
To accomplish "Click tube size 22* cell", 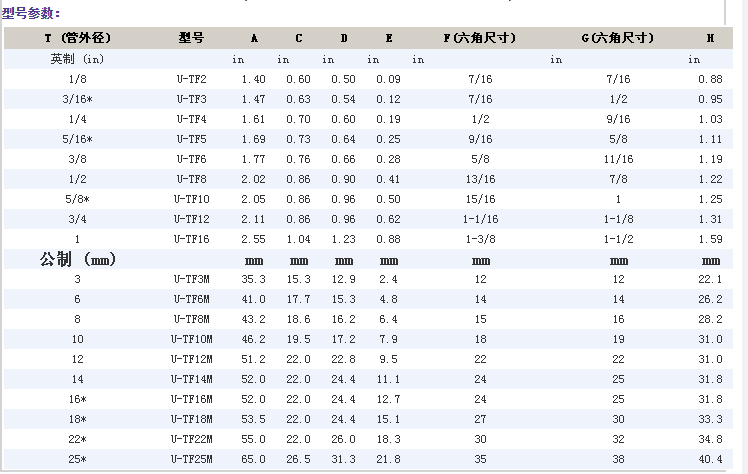I will [77, 440].
